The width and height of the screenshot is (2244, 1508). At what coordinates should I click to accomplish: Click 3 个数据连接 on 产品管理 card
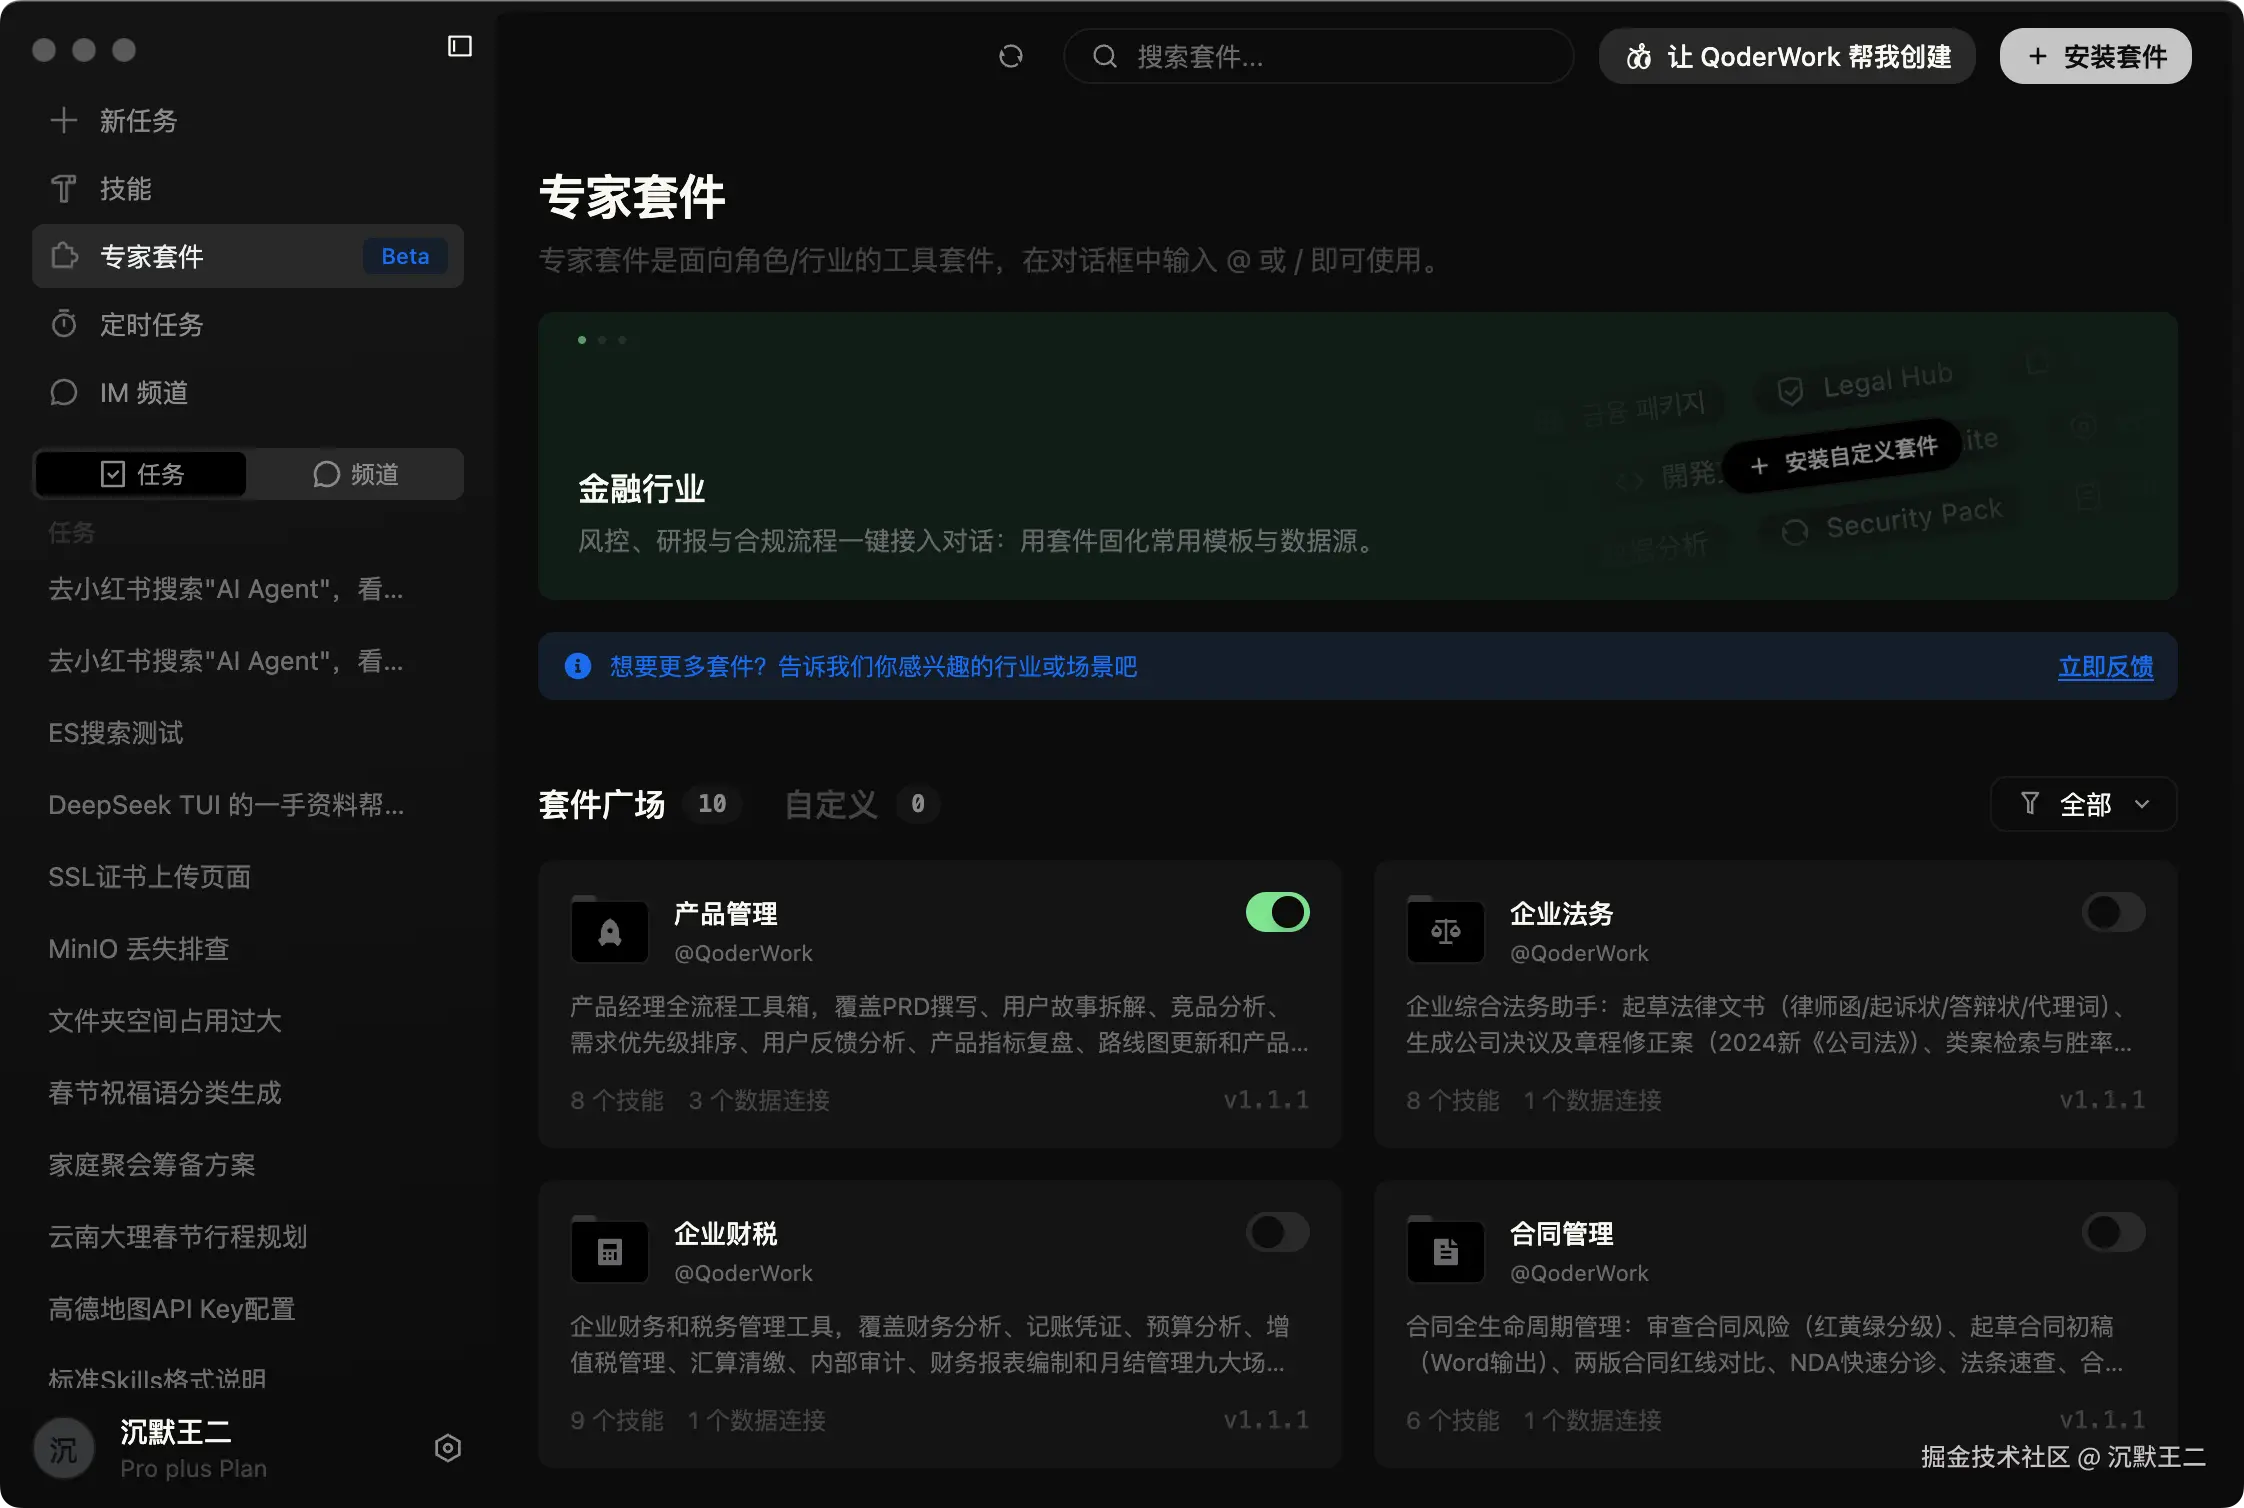[759, 1100]
